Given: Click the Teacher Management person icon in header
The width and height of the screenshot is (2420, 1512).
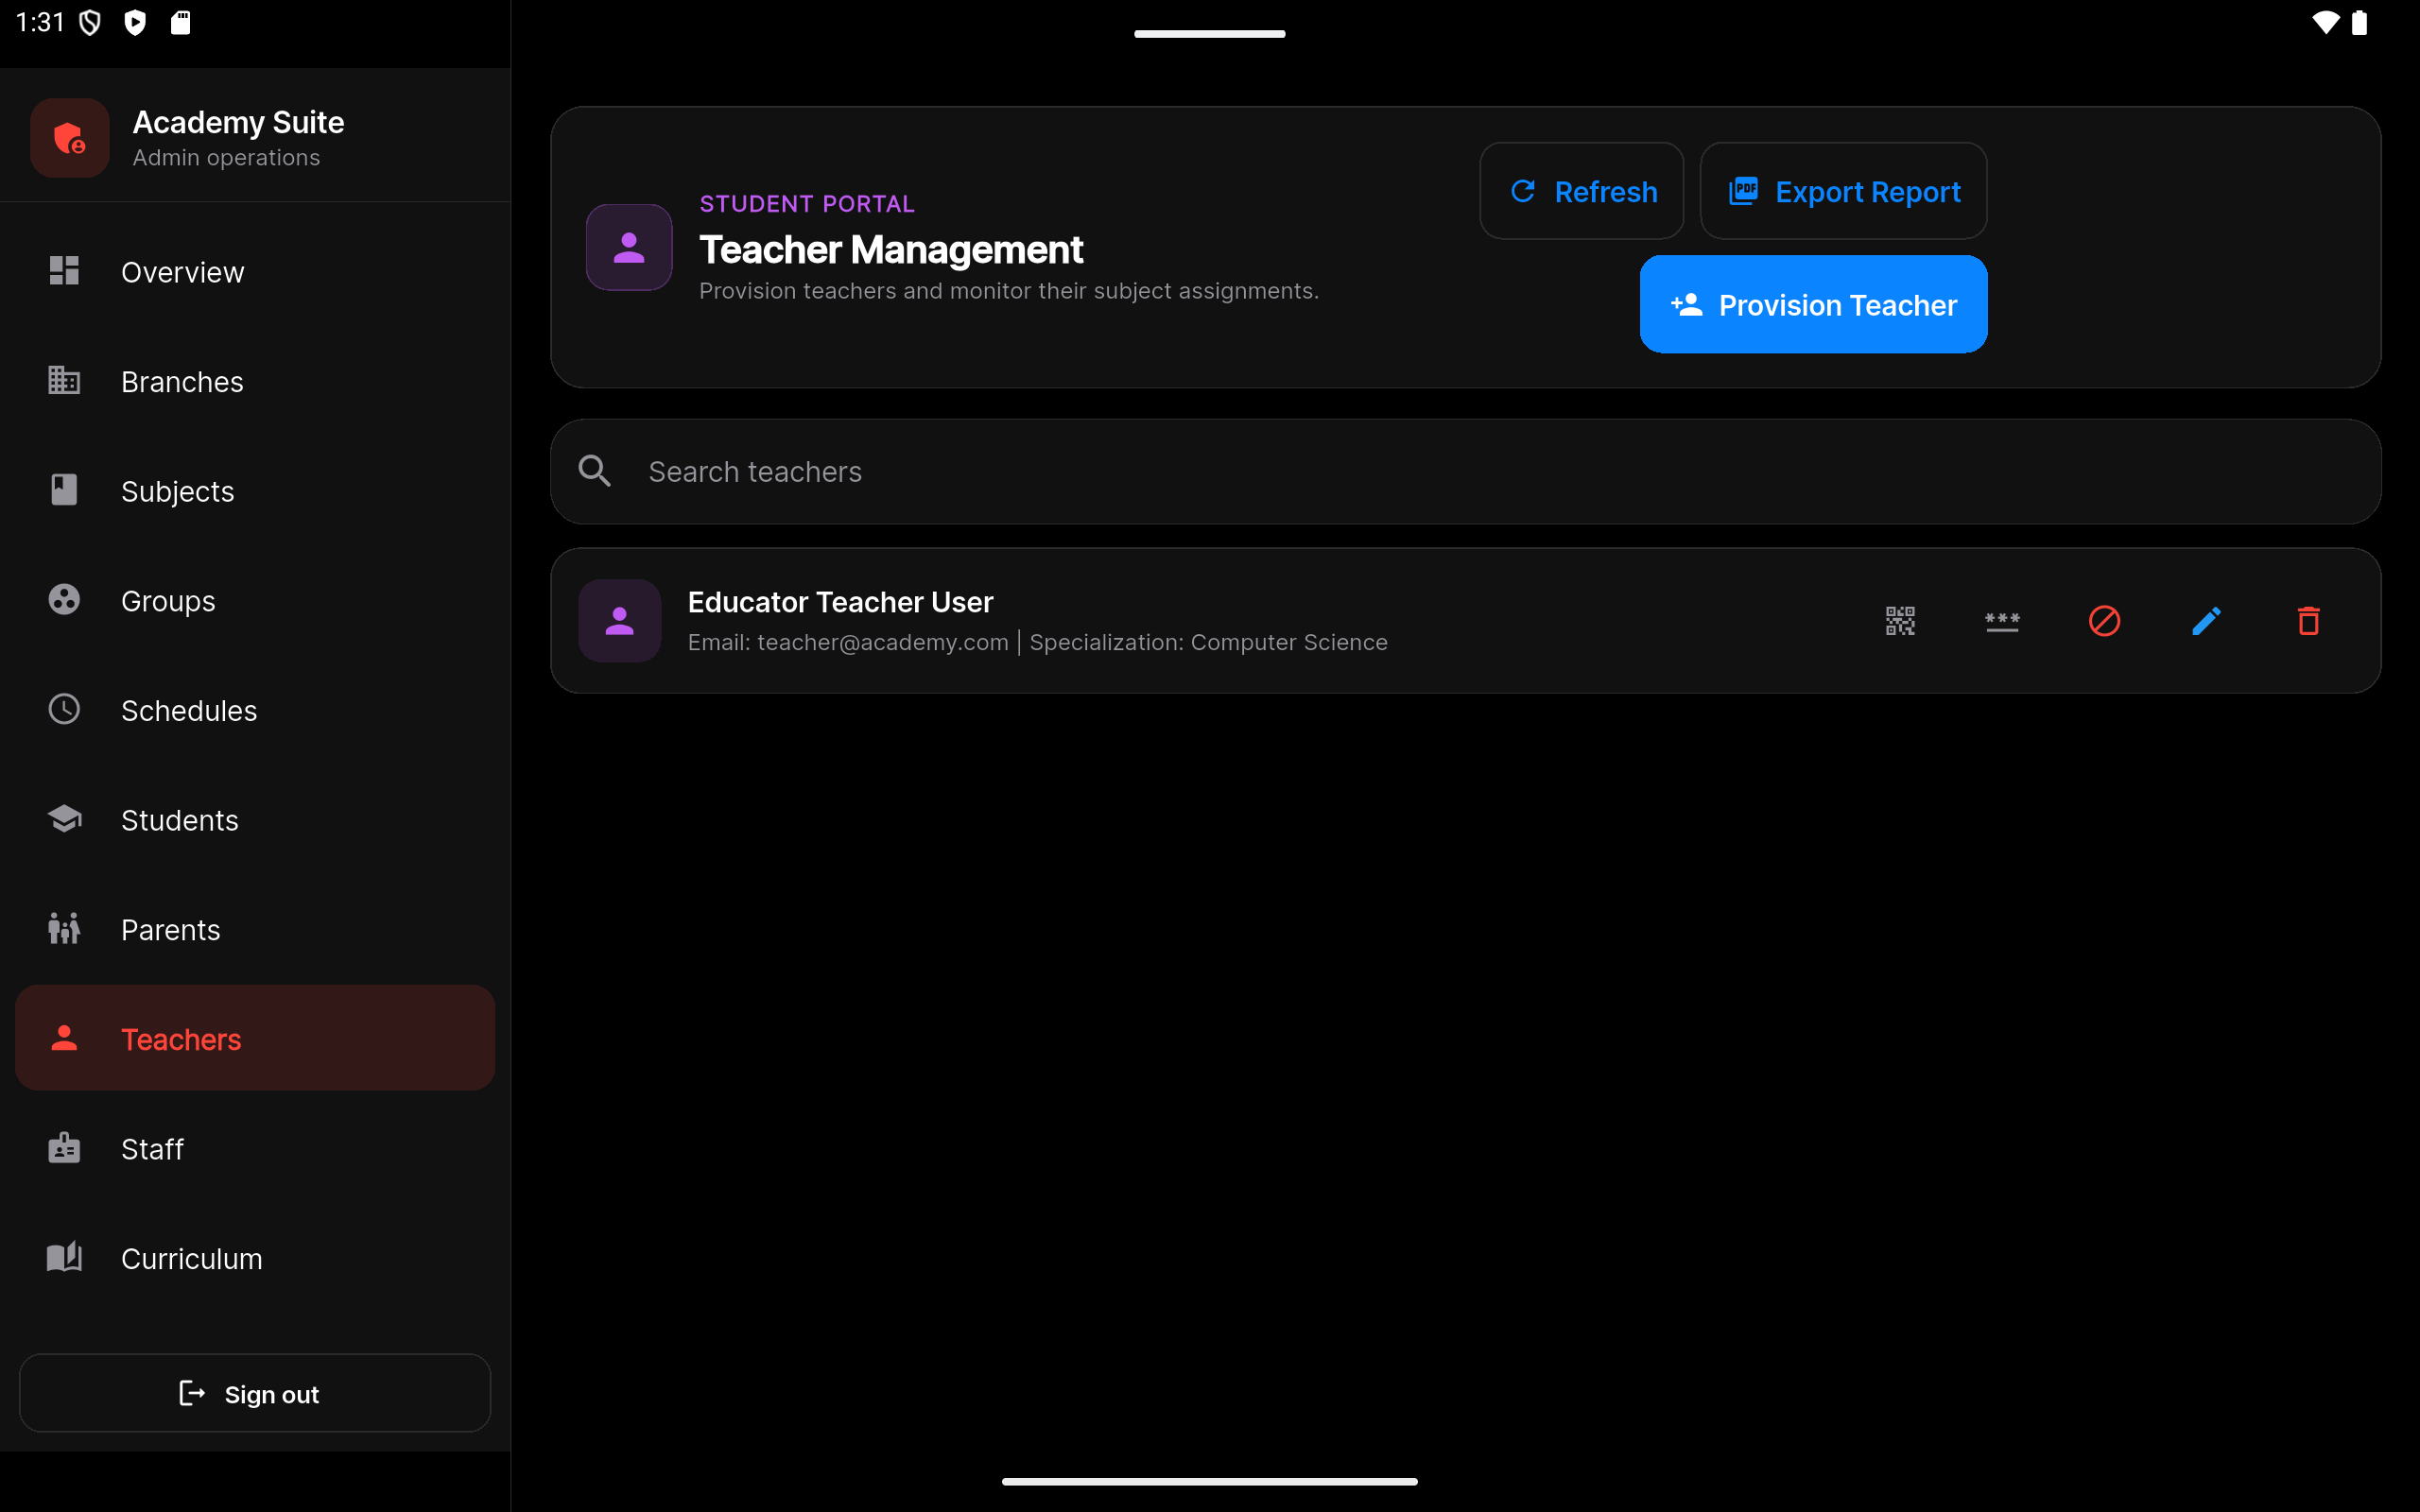Looking at the screenshot, I should (x=629, y=247).
